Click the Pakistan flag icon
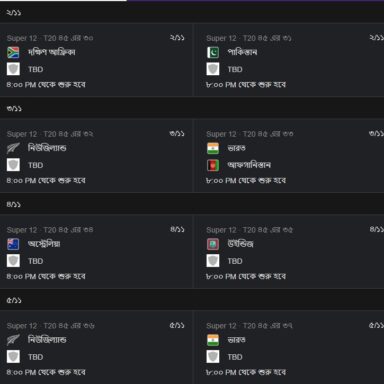The image size is (384, 384). point(213,52)
